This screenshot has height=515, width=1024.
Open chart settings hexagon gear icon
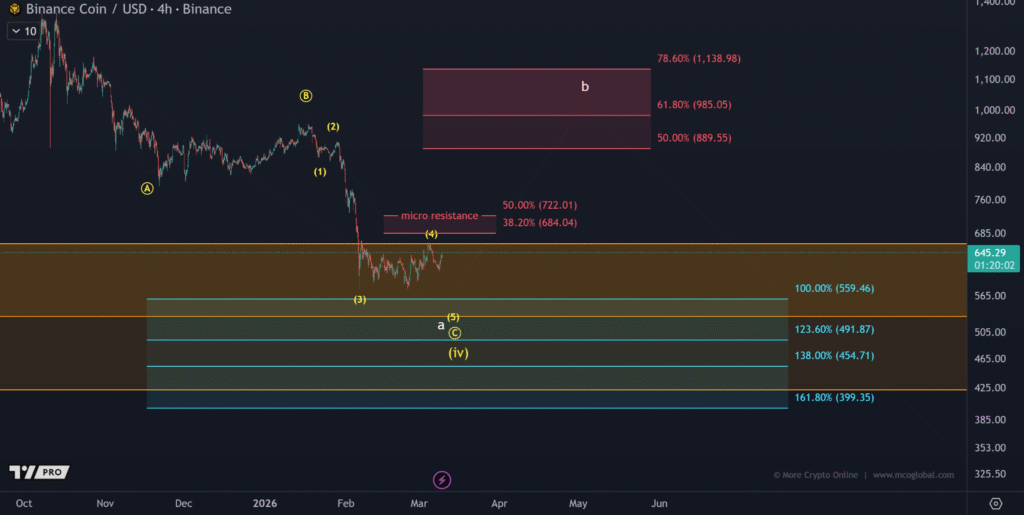(996, 502)
